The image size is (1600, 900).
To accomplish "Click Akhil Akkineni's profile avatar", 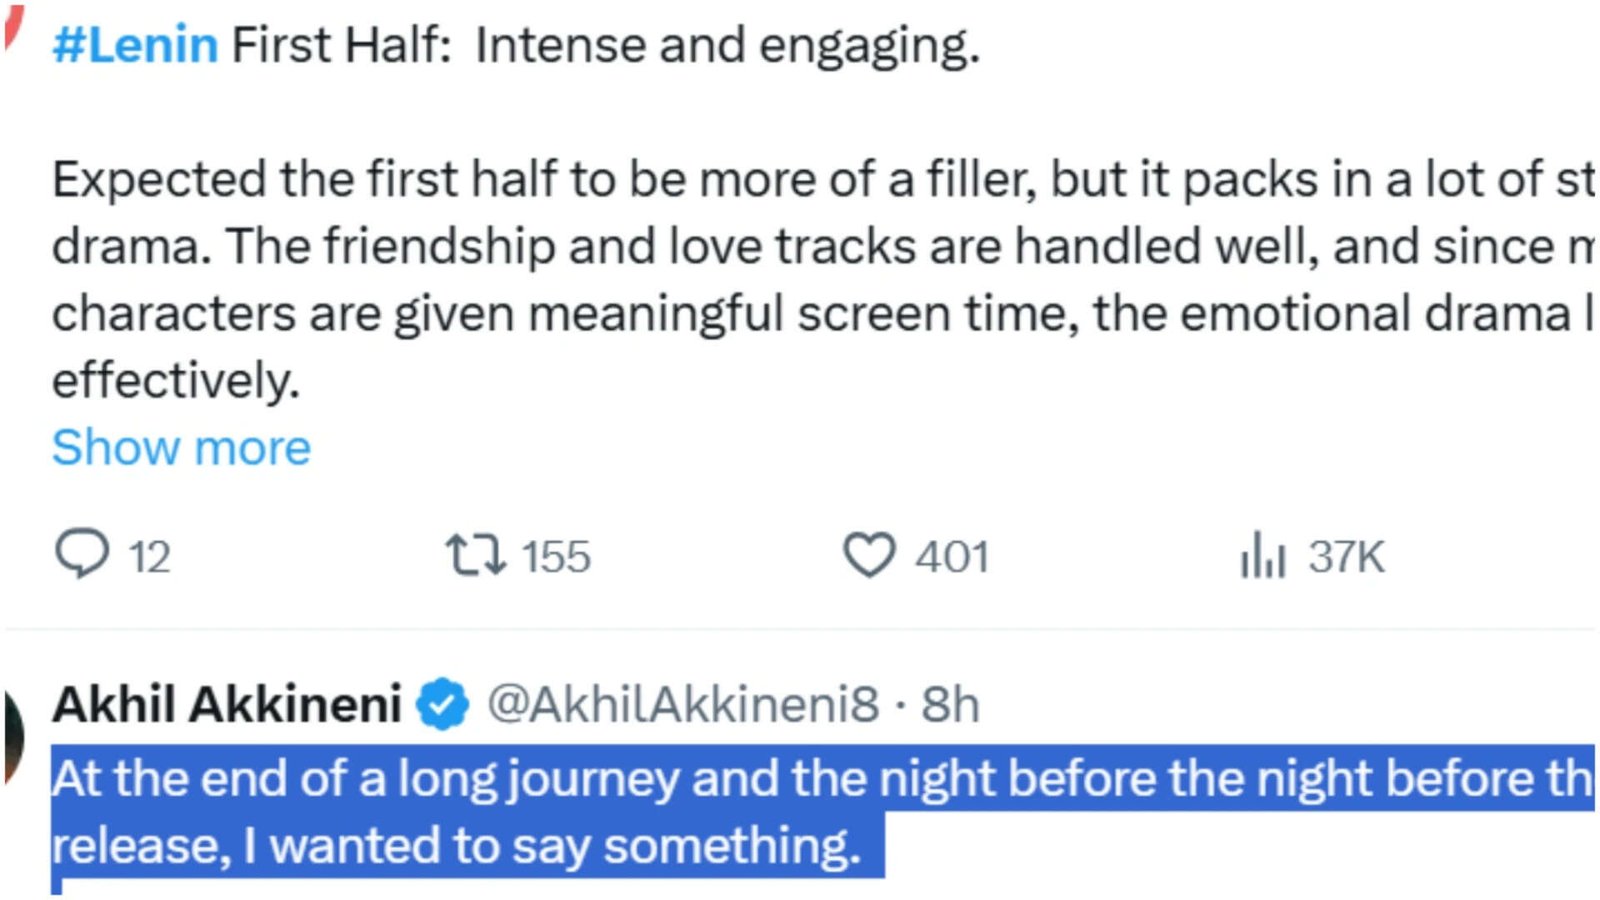I will [13, 735].
